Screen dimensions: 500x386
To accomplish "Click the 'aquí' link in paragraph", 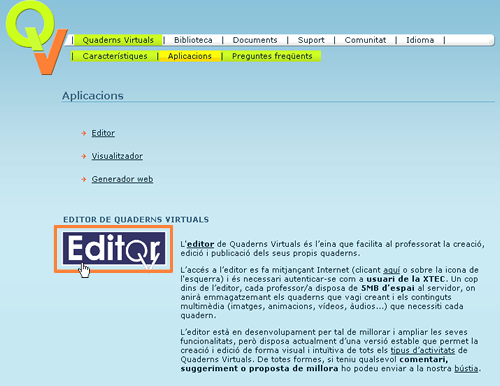I will click(x=391, y=270).
